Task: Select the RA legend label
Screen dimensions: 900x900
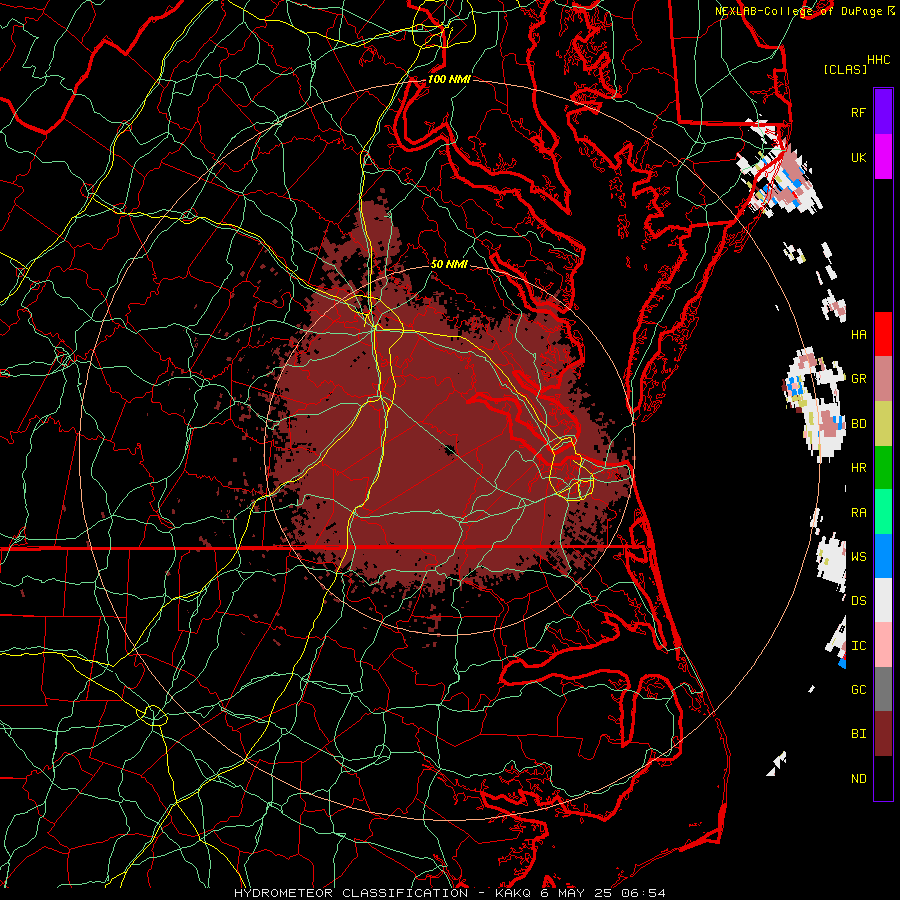Action: (x=858, y=513)
